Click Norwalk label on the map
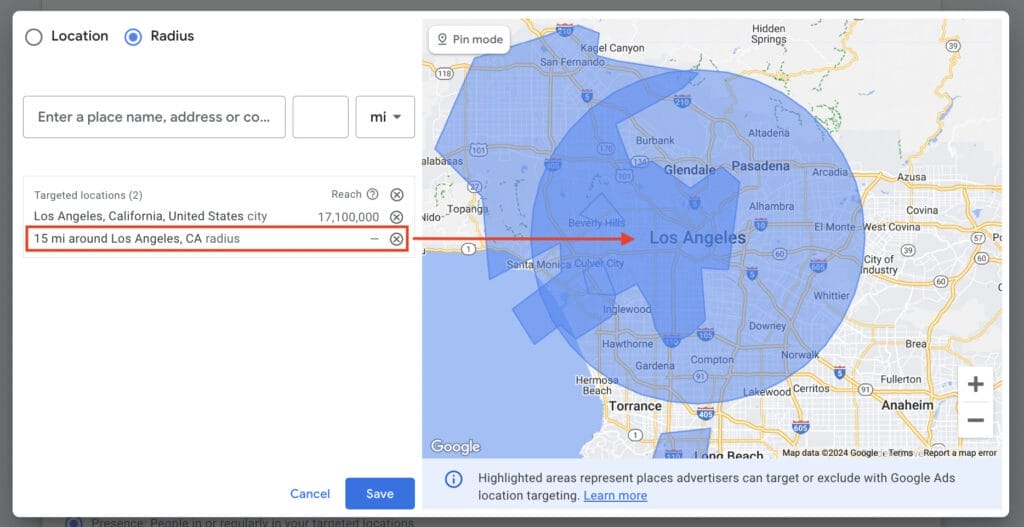The image size is (1024, 527). [x=800, y=355]
